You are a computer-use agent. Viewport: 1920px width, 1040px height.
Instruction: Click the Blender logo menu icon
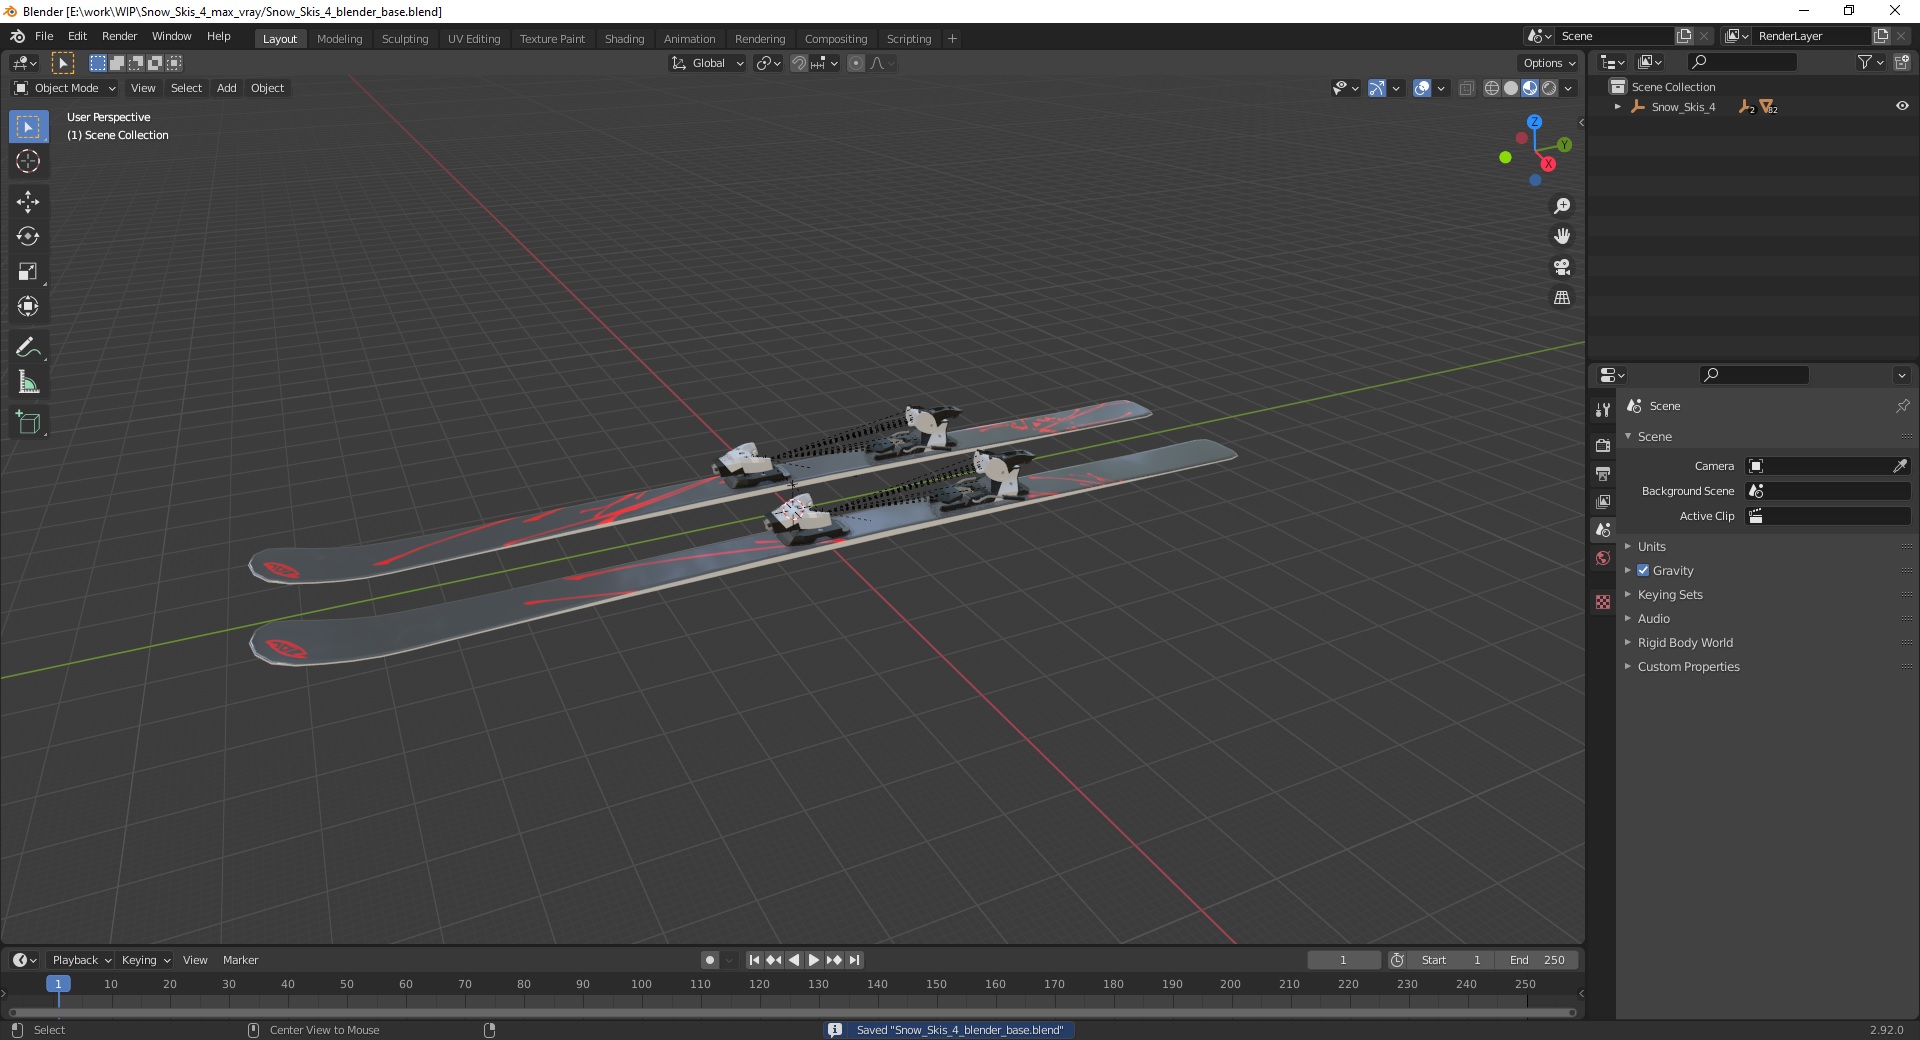tap(17, 36)
